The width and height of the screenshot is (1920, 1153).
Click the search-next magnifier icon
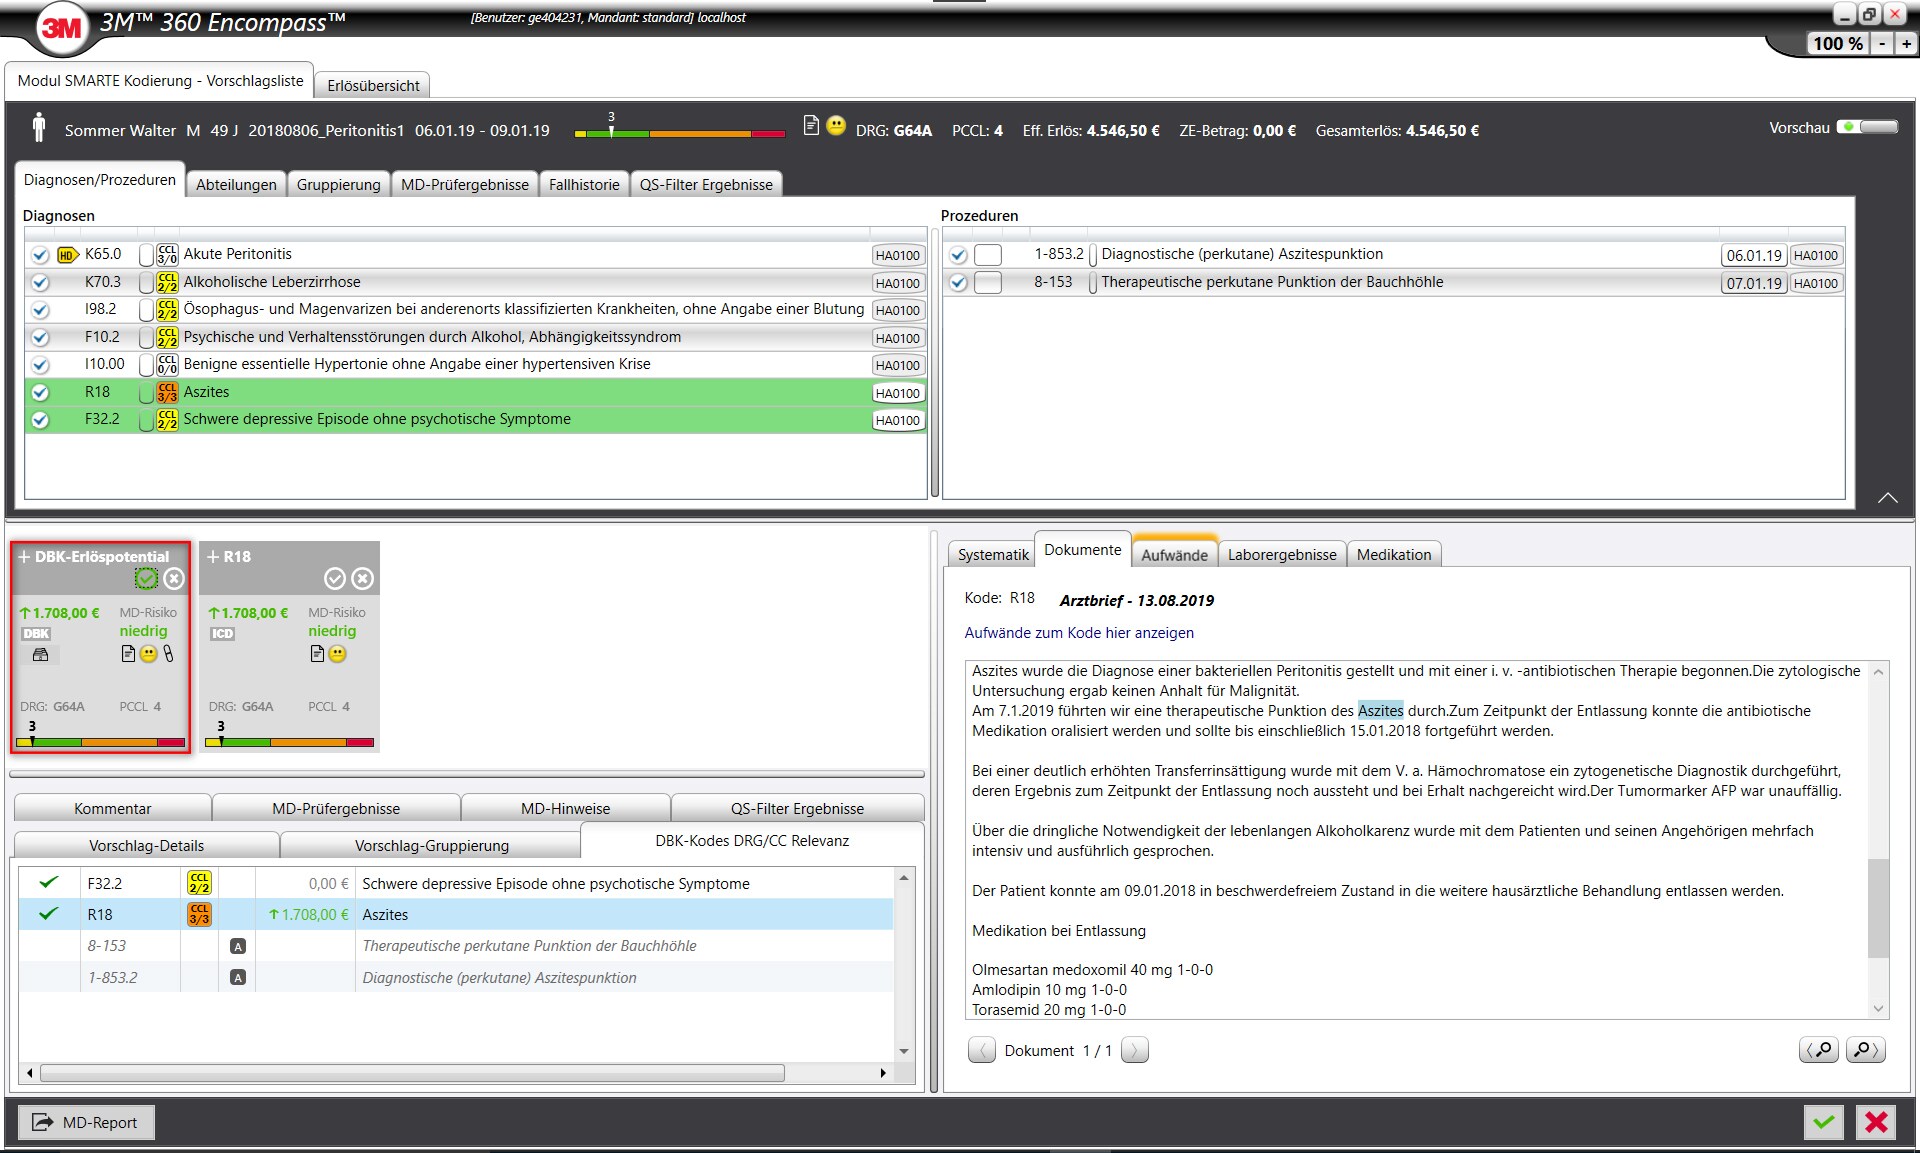[1865, 1050]
